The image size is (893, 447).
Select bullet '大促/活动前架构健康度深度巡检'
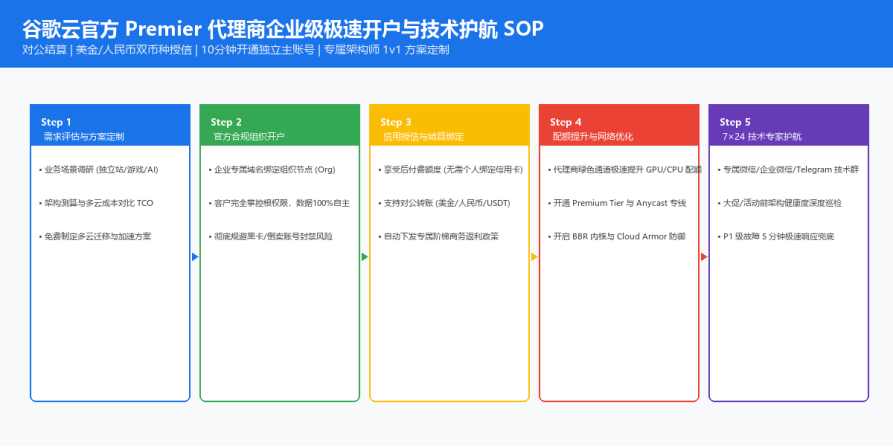click(x=780, y=203)
